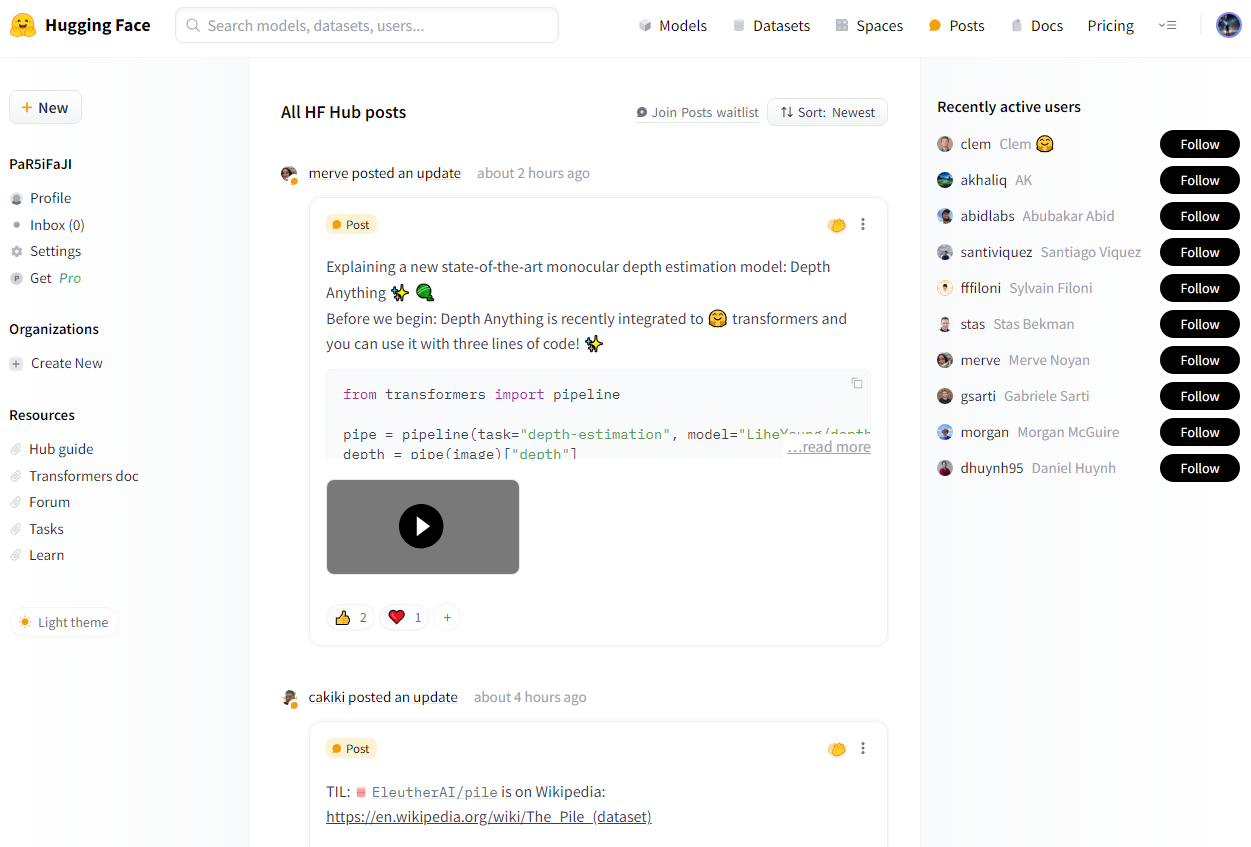Toggle the heart reaction with count 1
This screenshot has height=847, width=1251.
405,618
